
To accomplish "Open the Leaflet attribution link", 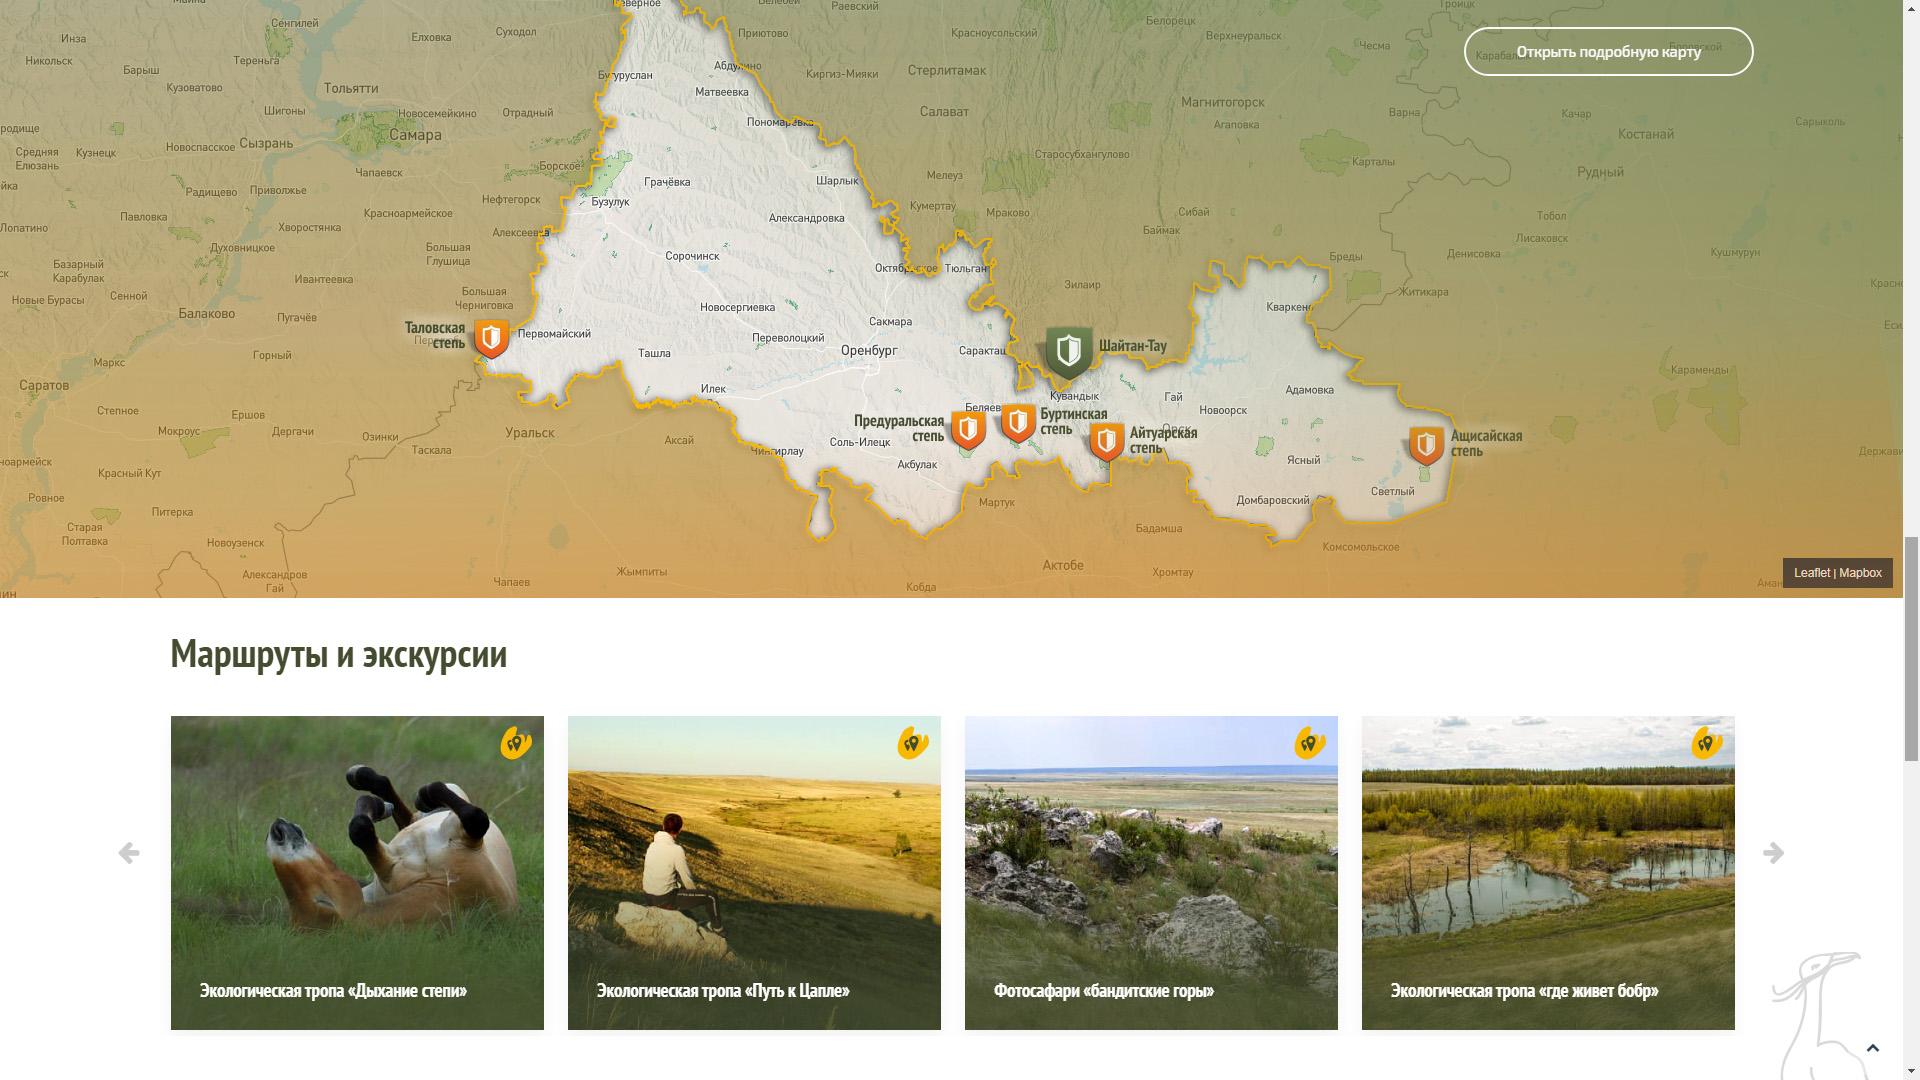I will pos(1811,573).
